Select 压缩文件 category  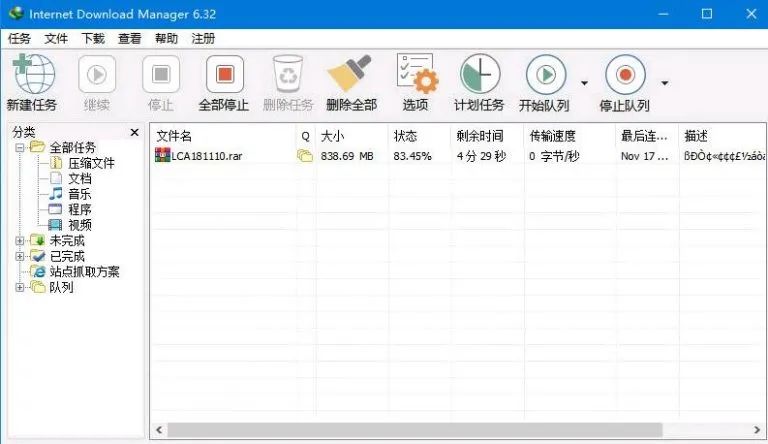[x=91, y=163]
